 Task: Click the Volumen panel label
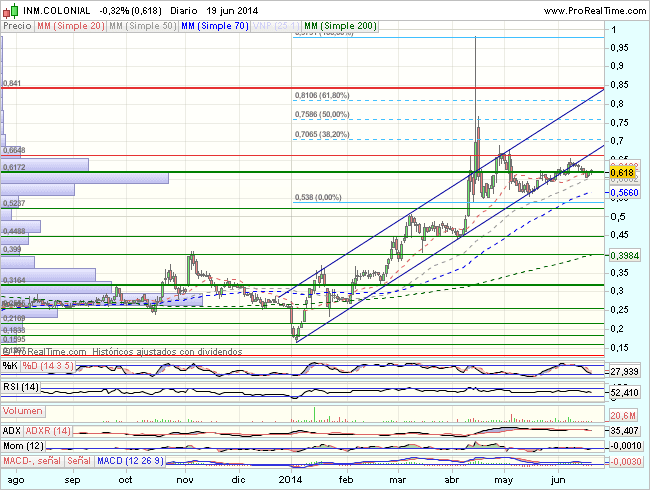(x=24, y=411)
